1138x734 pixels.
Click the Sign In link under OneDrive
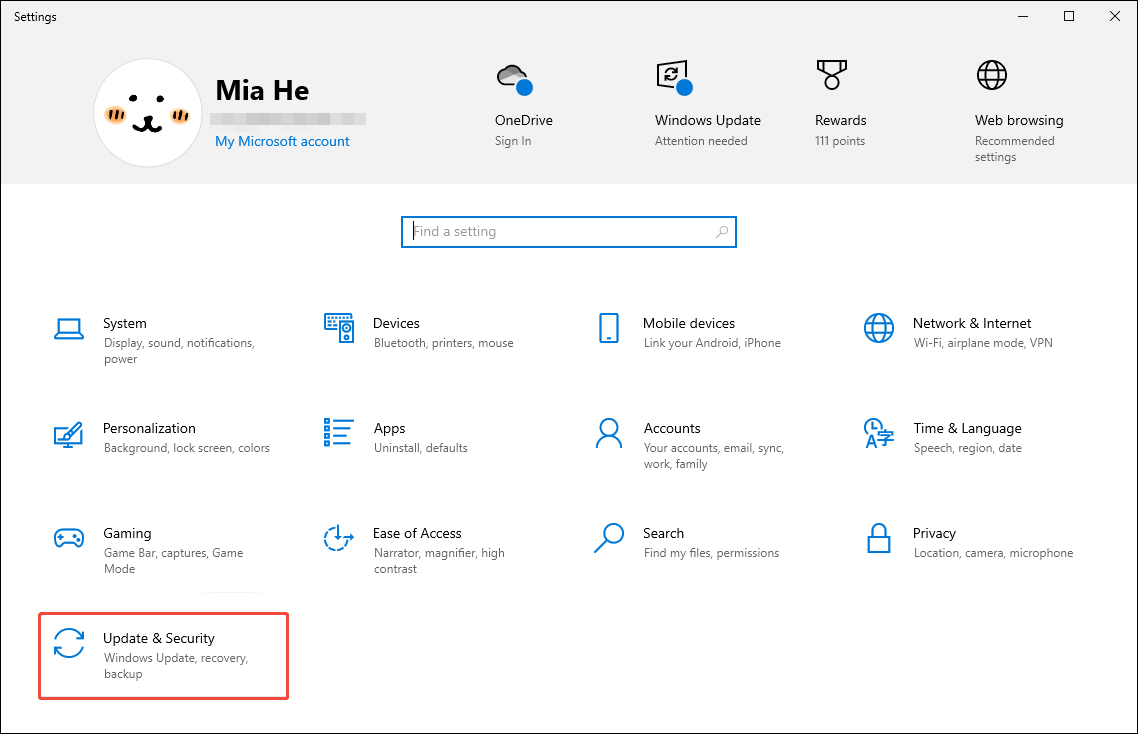(x=512, y=141)
